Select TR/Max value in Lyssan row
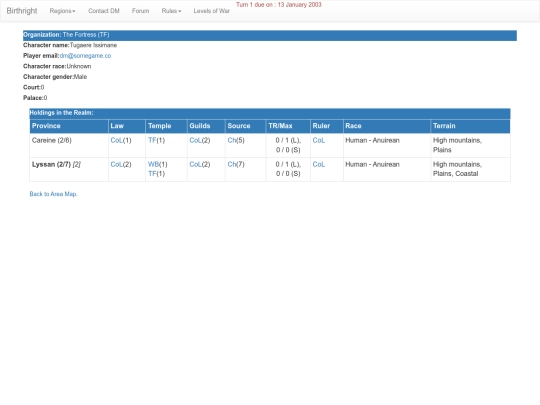Screen dimensions: 540x405 click(x=288, y=169)
